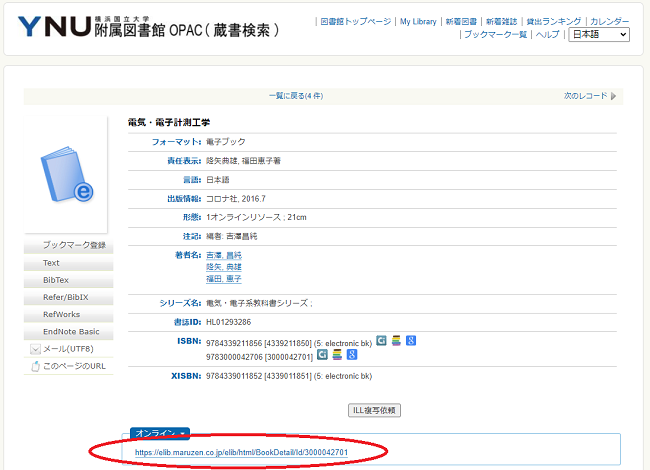Image resolution: width=650 pixels, height=470 pixels.
Task: Open the stacked-books Calil icon for ISBN 9784339211856
Action: [396, 341]
